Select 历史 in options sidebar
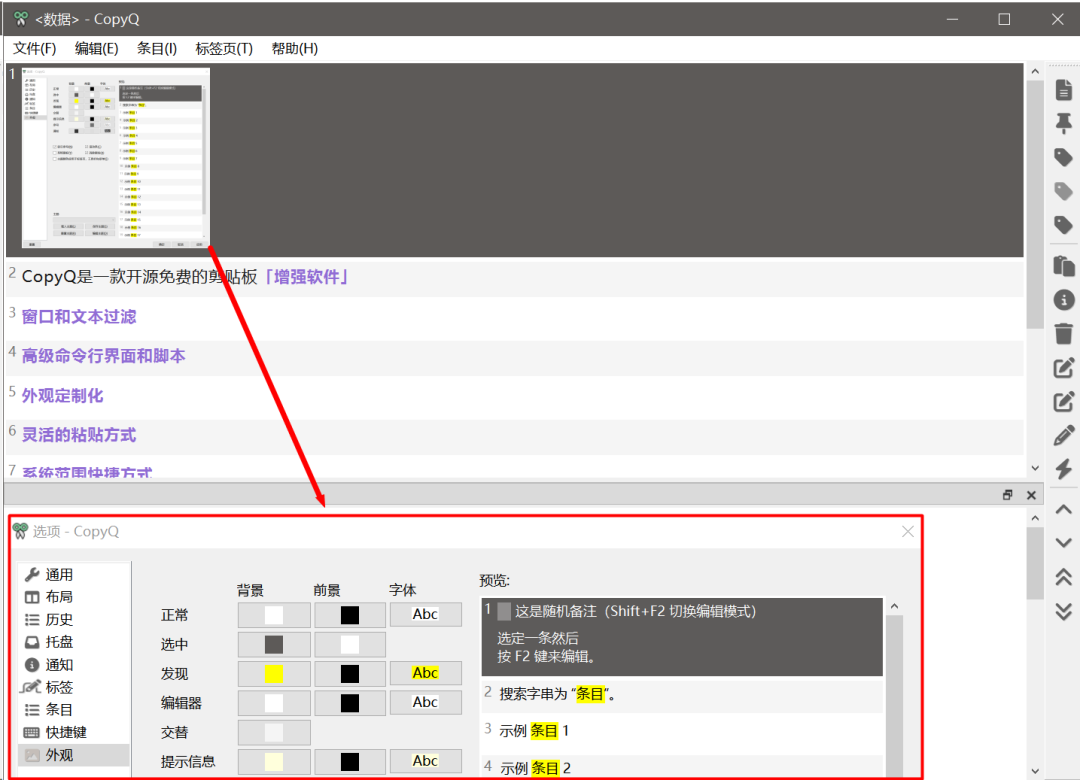This screenshot has height=780, width=1080. 74,619
